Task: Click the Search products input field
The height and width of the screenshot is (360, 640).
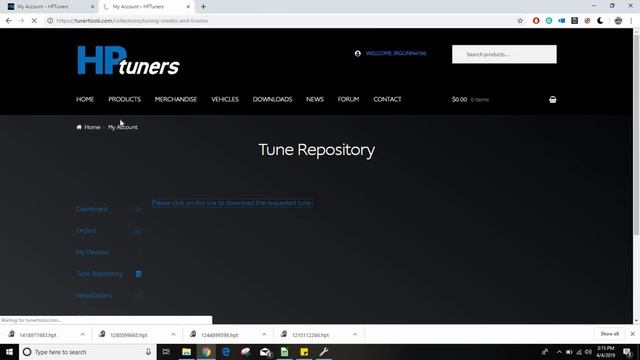Action: [x=504, y=54]
